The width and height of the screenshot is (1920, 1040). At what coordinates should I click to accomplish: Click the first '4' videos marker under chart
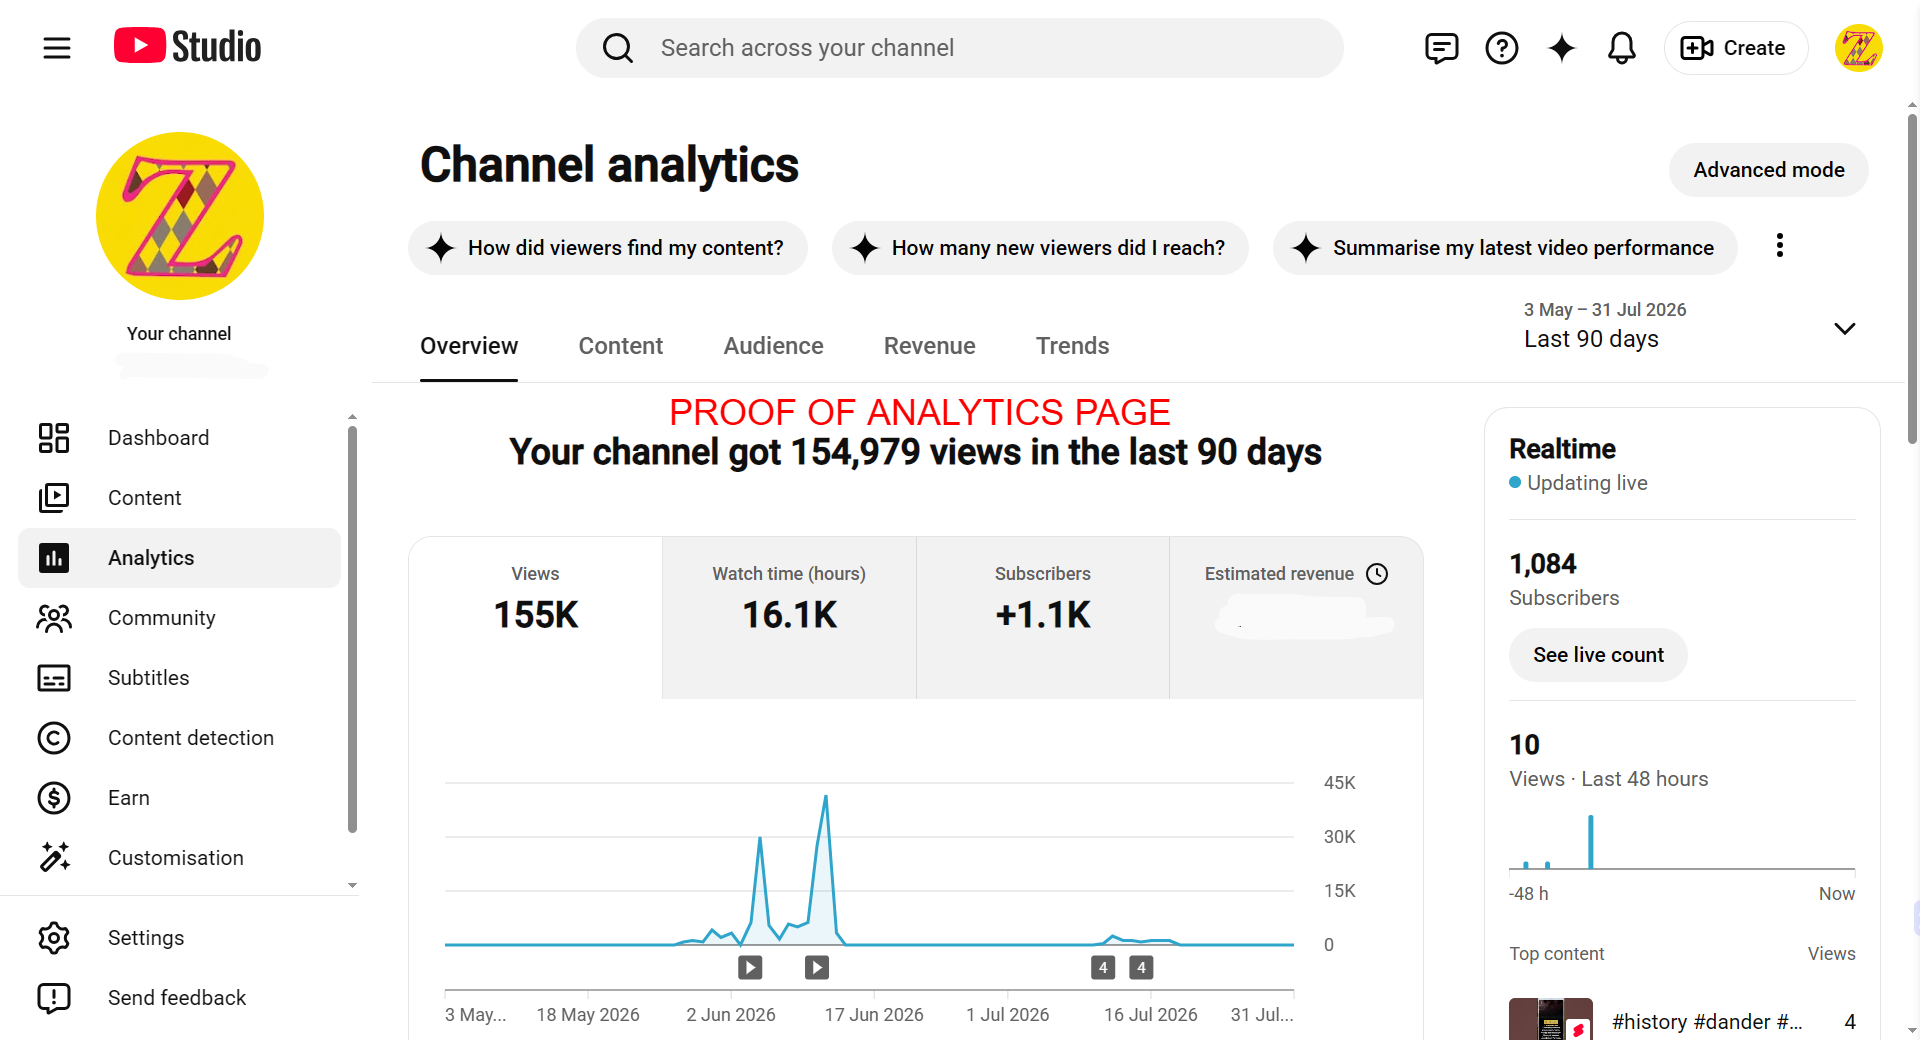[x=1103, y=967]
